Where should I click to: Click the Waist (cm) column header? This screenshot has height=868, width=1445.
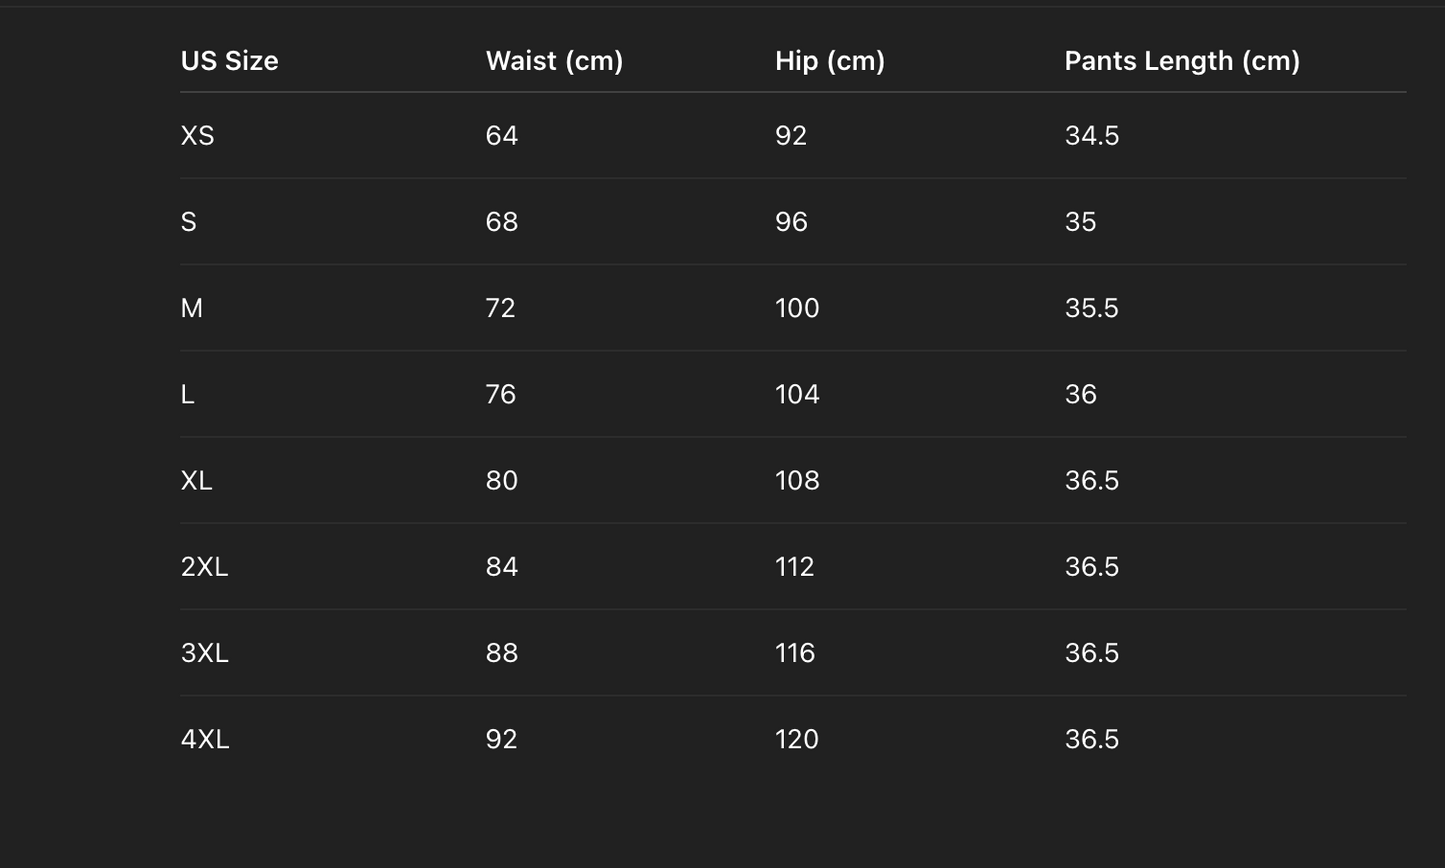pos(554,61)
